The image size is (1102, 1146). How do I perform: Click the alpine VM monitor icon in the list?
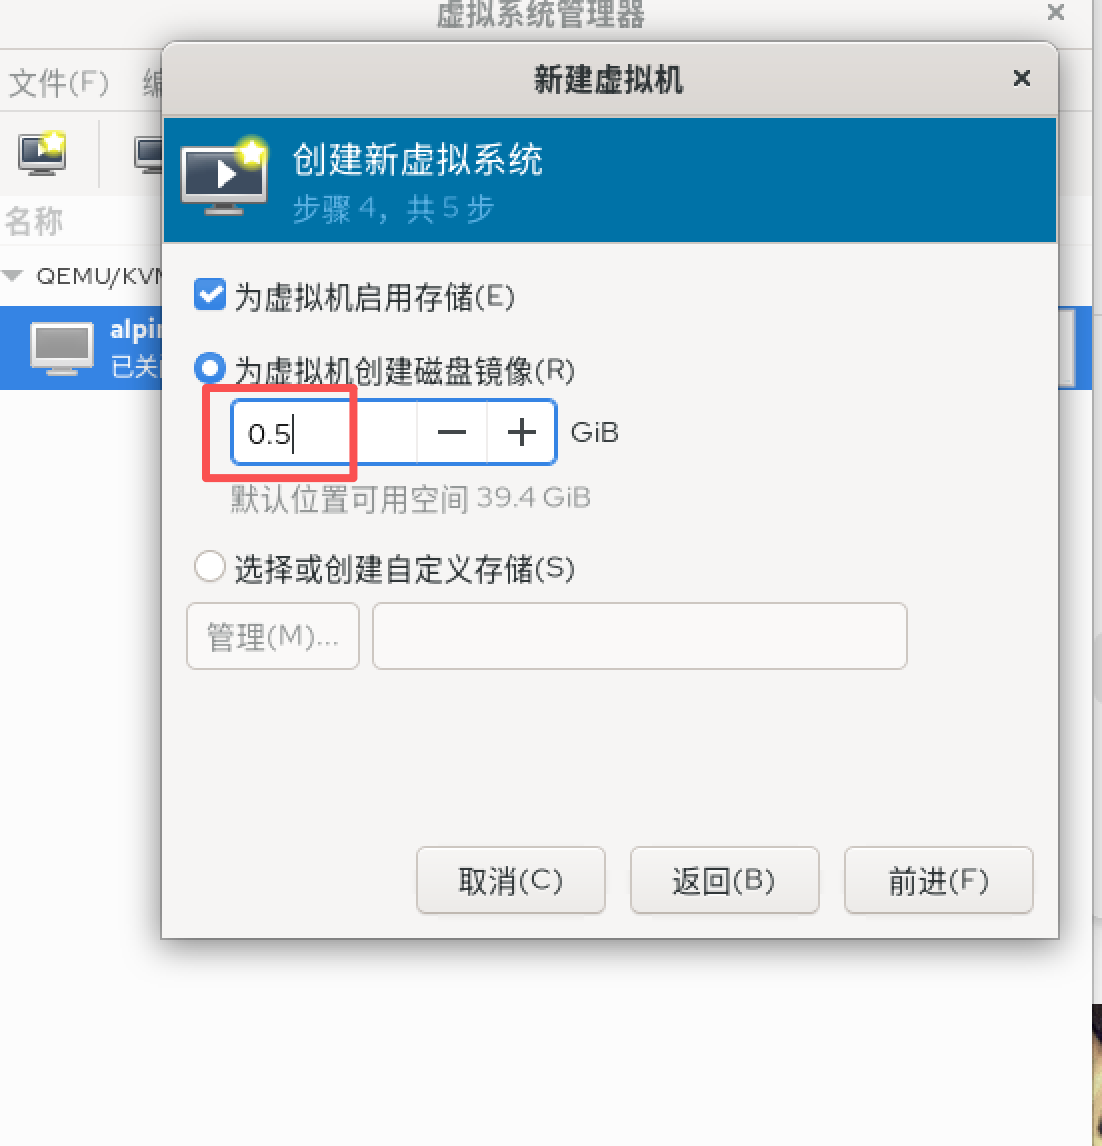(x=62, y=349)
